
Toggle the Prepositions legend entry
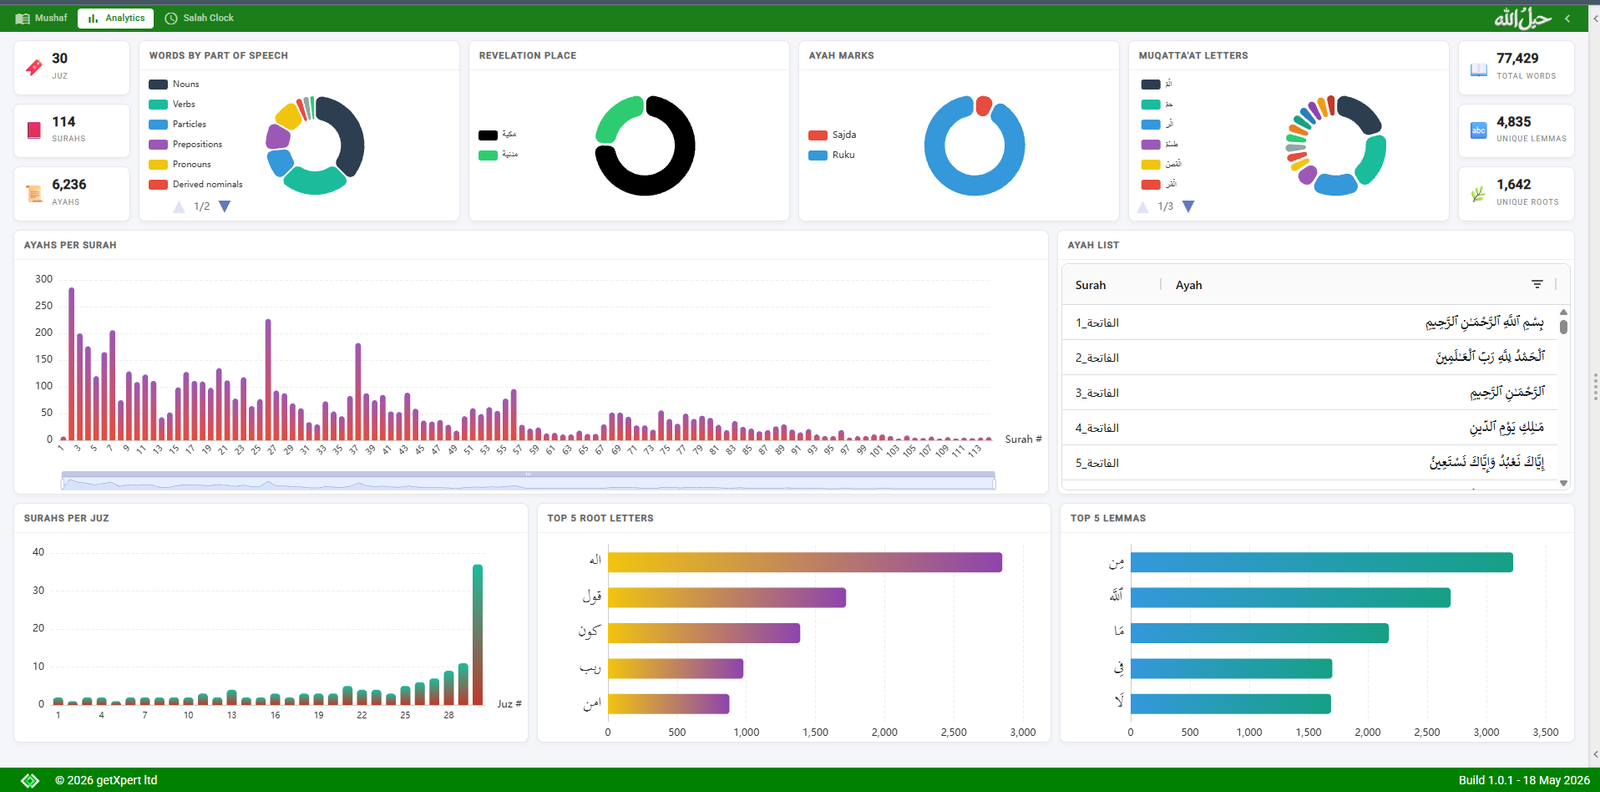pyautogui.click(x=186, y=144)
